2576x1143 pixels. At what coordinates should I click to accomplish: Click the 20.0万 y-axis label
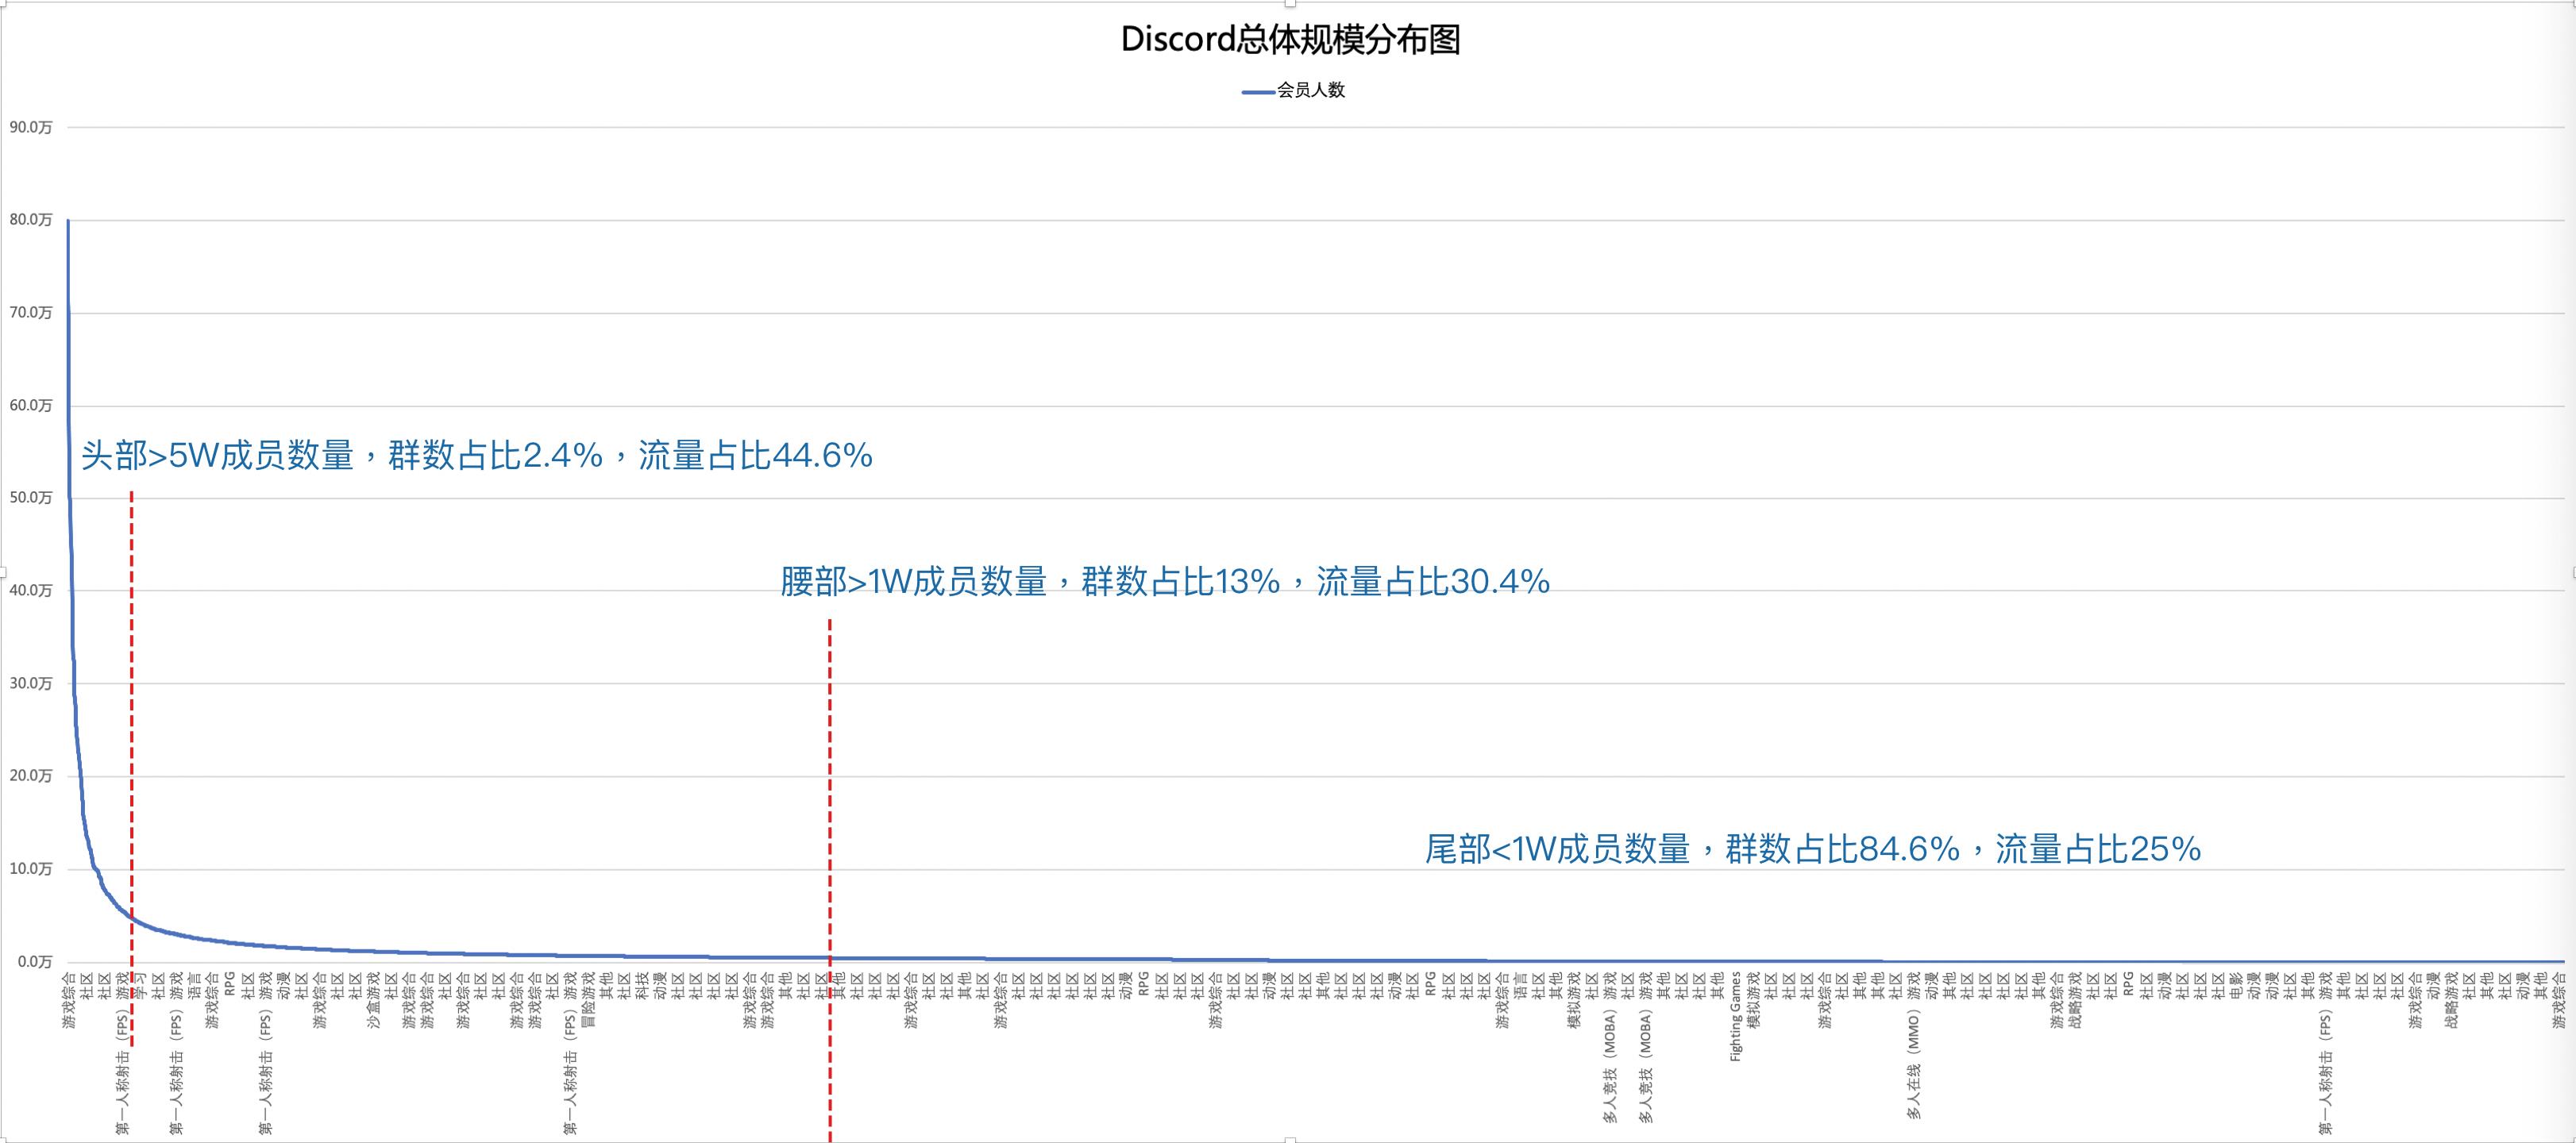pyautogui.click(x=31, y=775)
